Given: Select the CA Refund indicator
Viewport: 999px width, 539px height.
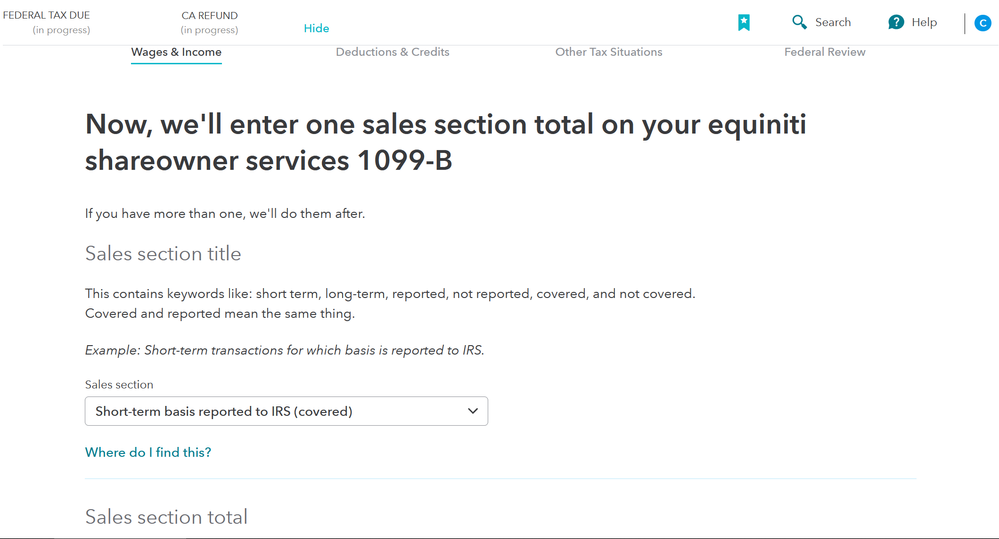Looking at the screenshot, I should [210, 22].
